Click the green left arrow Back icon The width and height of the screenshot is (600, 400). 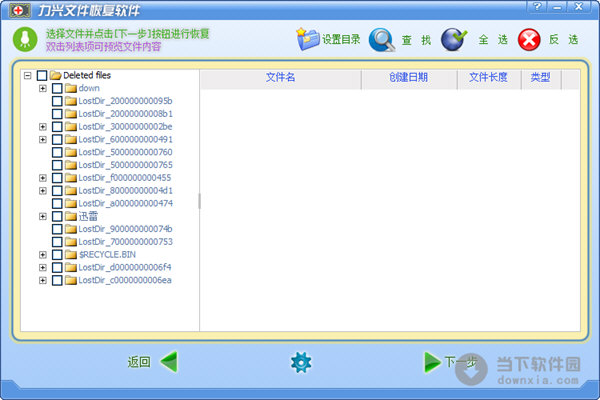169,362
